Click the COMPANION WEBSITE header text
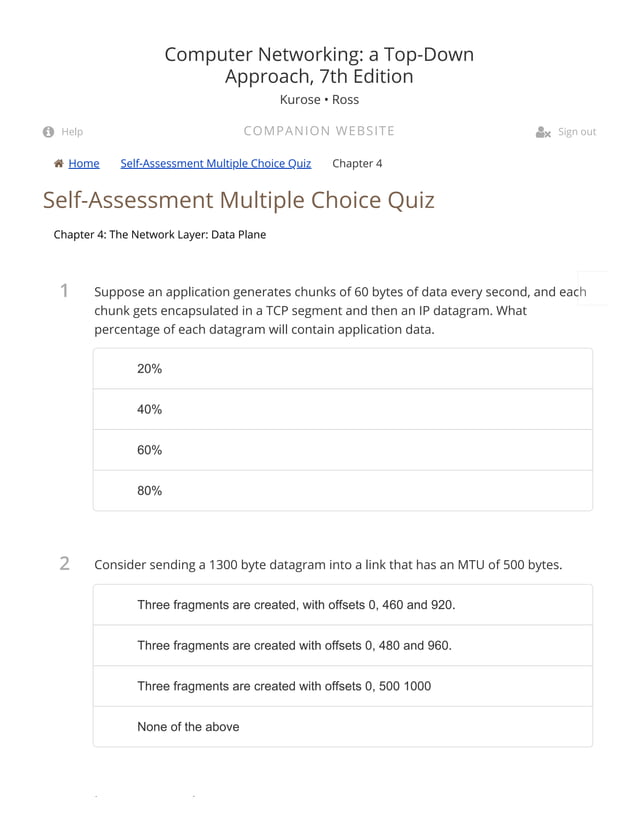Viewport: 638px width, 826px height. coord(319,131)
